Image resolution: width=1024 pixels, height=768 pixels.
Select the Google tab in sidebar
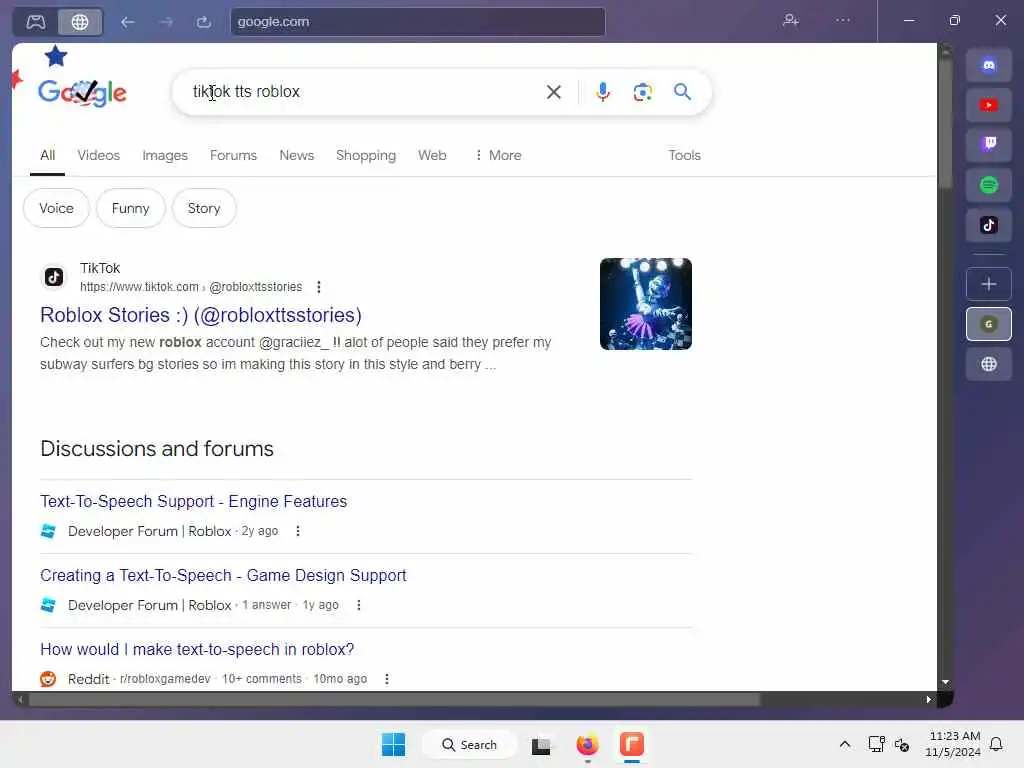coord(989,324)
